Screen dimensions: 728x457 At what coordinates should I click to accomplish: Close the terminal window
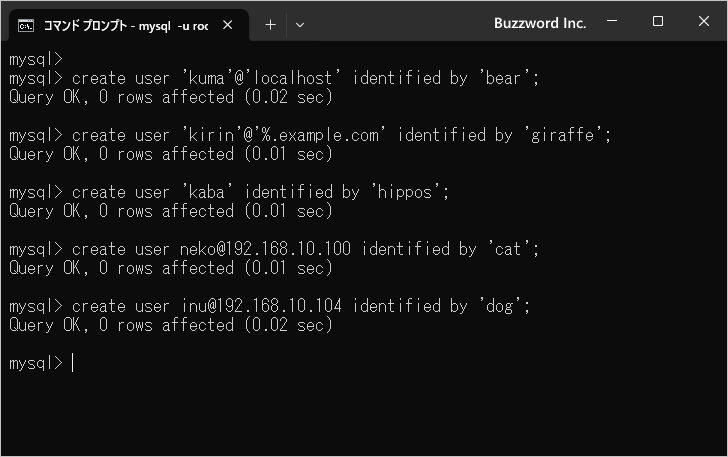tap(704, 21)
